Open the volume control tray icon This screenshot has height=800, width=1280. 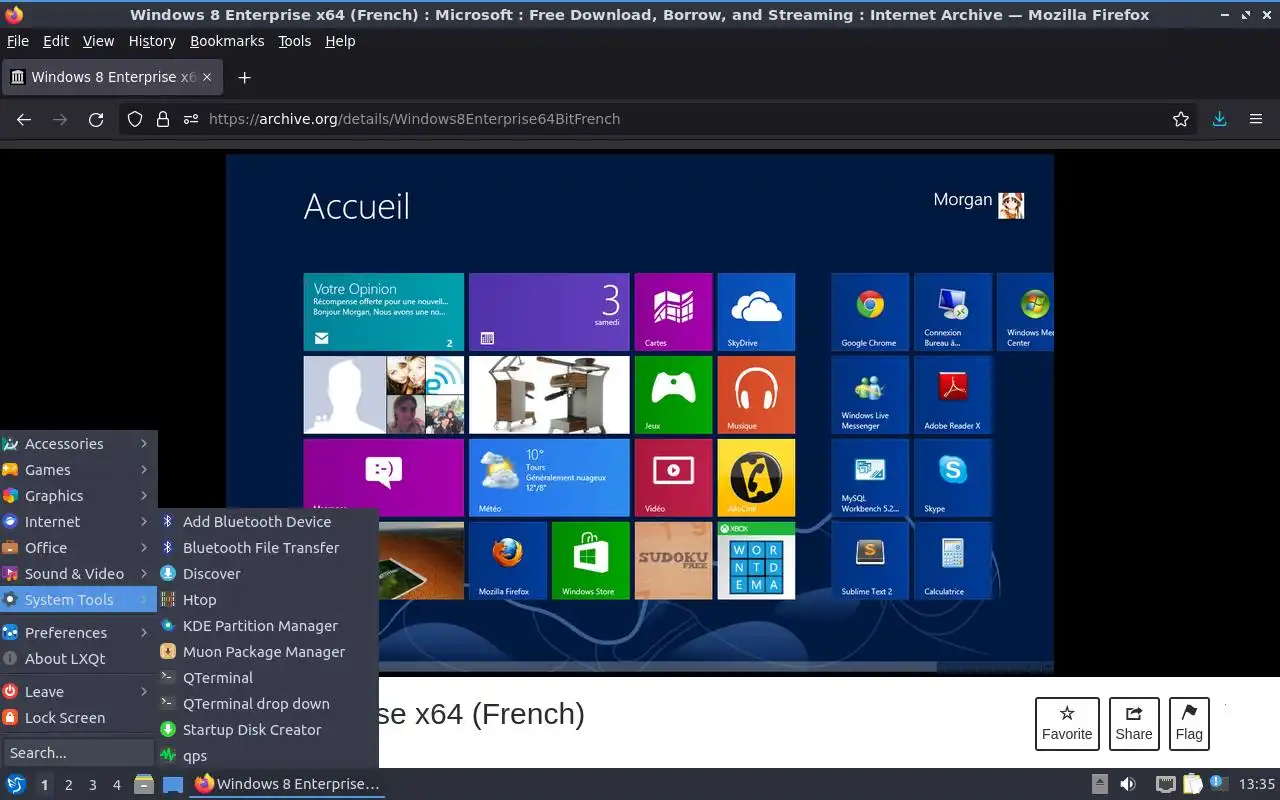pos(1127,785)
